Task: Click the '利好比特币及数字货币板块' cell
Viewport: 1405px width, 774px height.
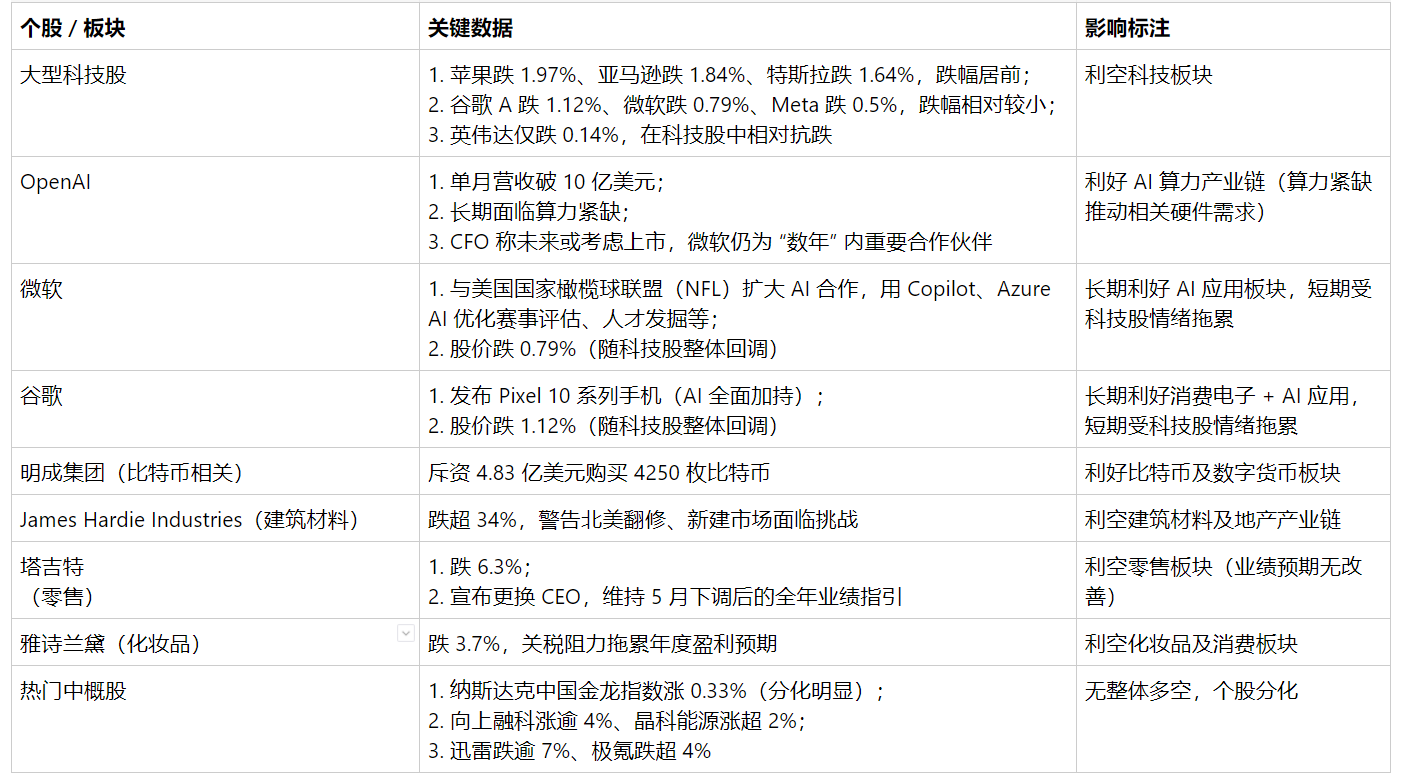Action: [1233, 471]
